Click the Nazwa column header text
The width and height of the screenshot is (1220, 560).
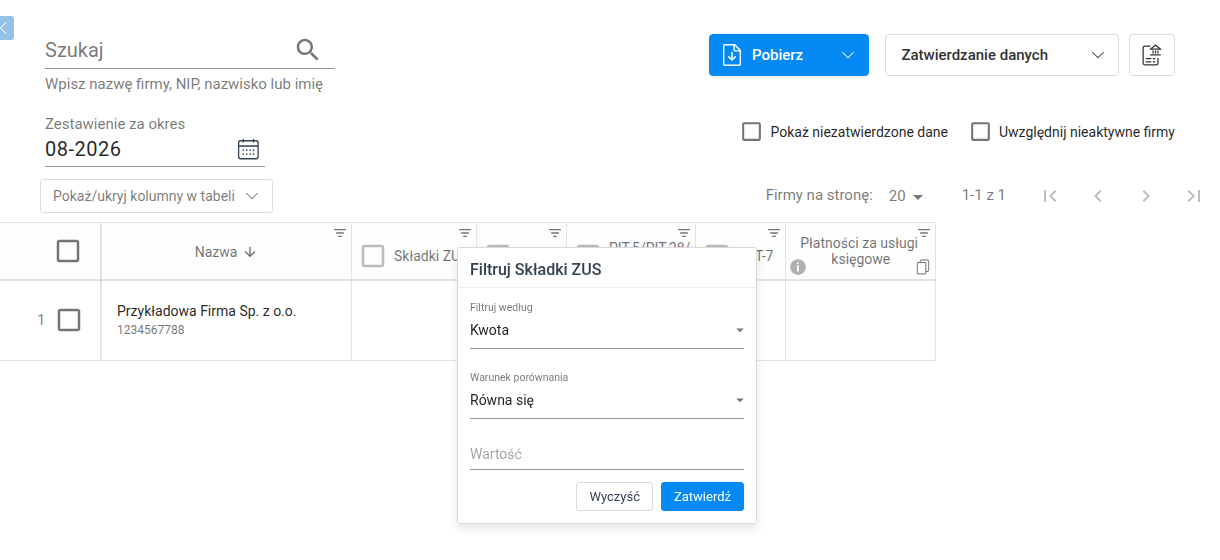tap(216, 252)
